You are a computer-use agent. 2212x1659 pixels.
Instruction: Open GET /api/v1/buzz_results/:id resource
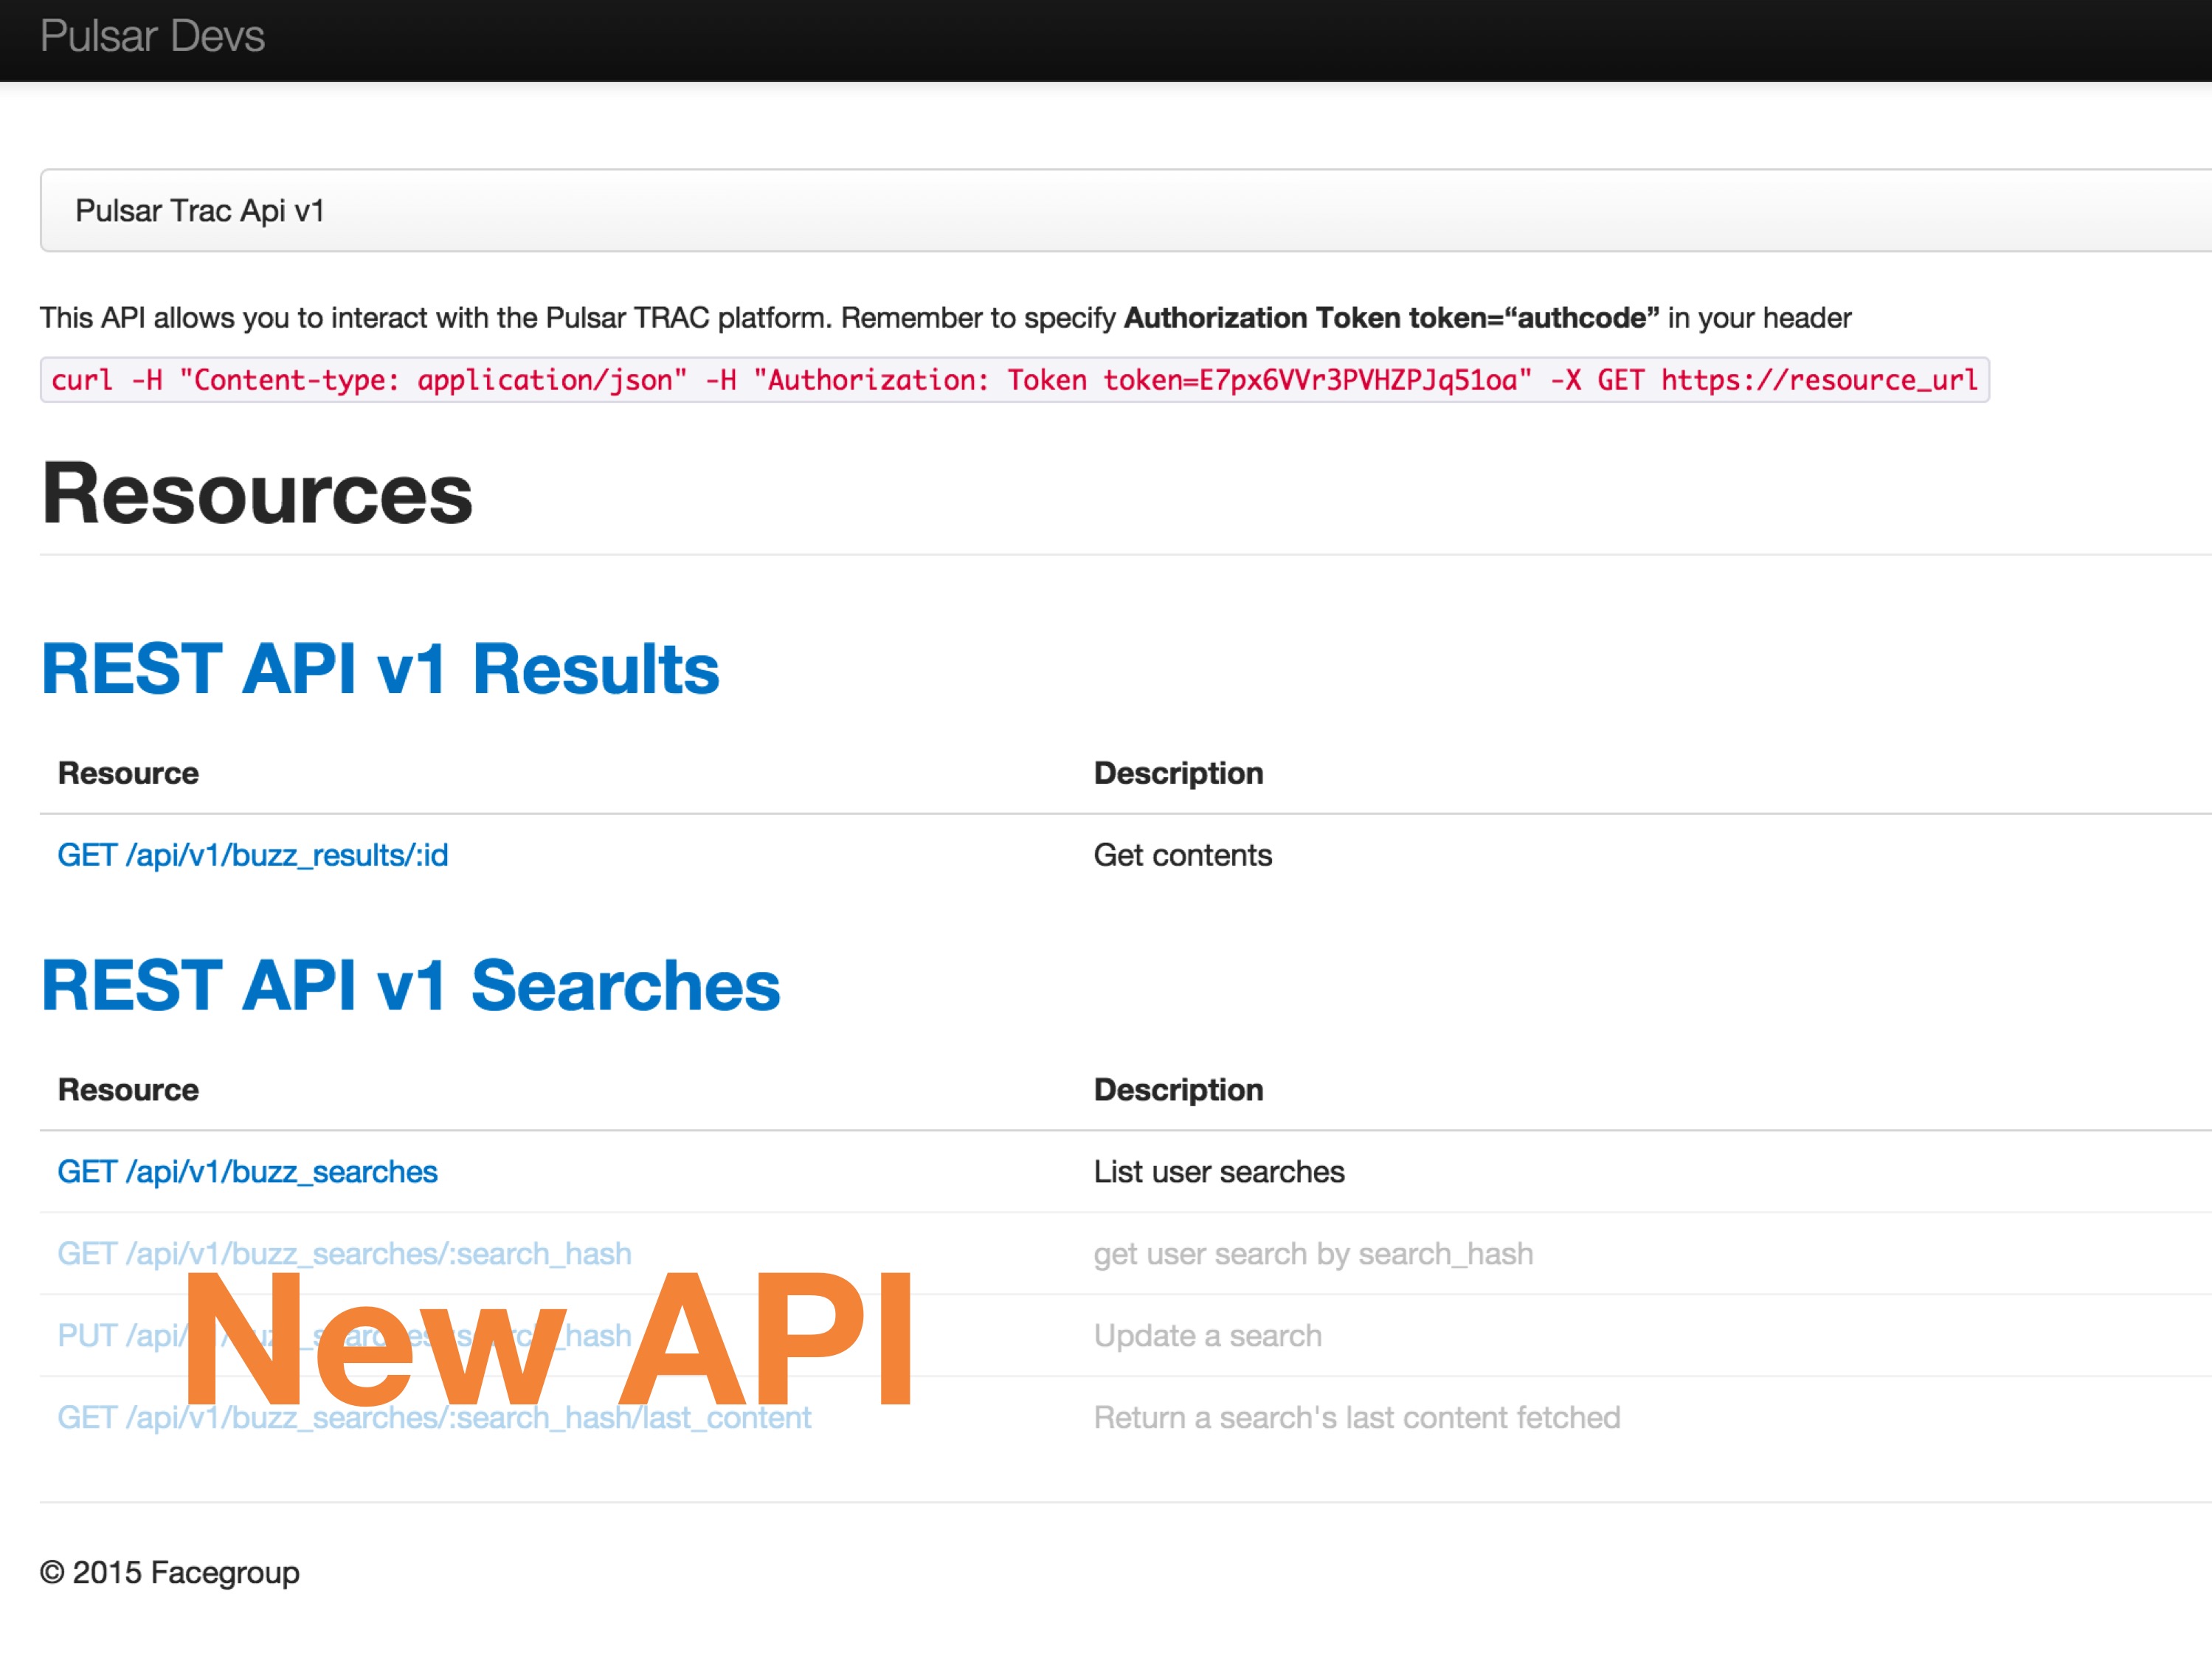click(252, 855)
